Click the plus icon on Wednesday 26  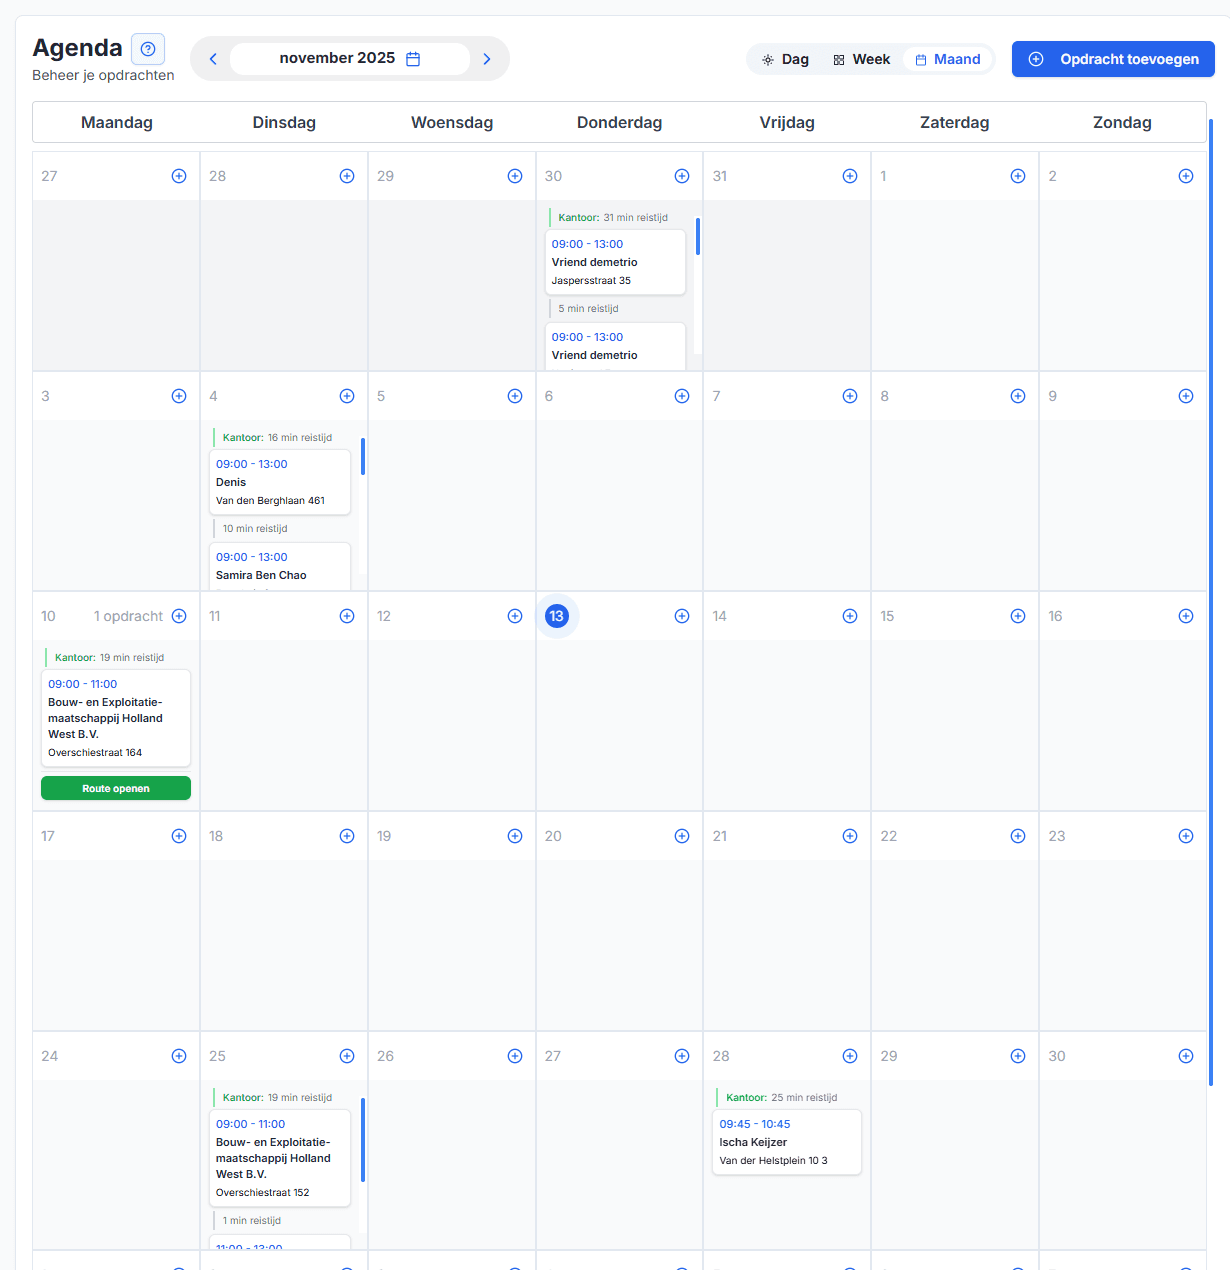click(x=514, y=1056)
